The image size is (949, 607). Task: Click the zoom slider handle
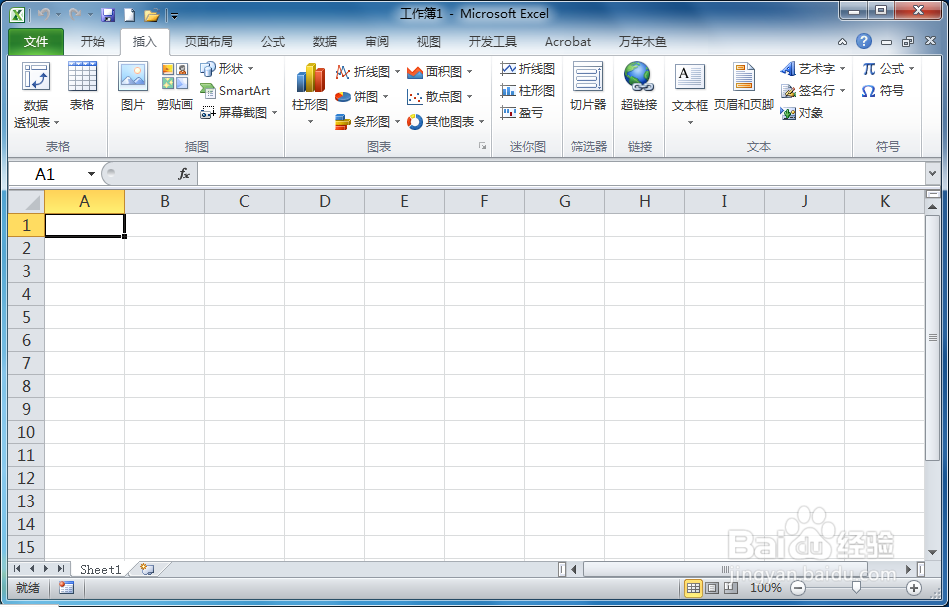click(856, 588)
